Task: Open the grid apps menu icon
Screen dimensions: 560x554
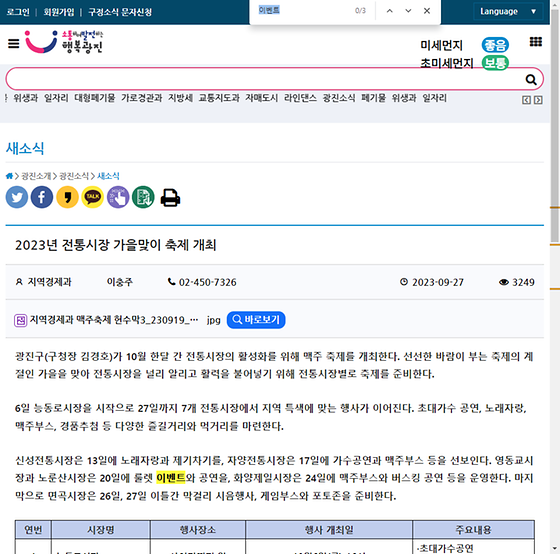Action: point(535,42)
